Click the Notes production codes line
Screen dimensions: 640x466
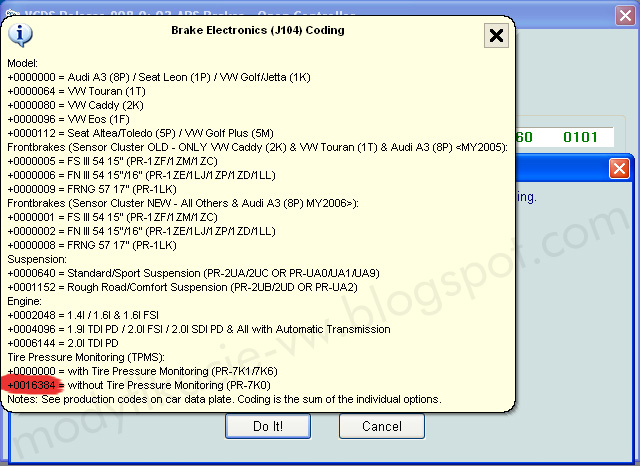click(224, 399)
